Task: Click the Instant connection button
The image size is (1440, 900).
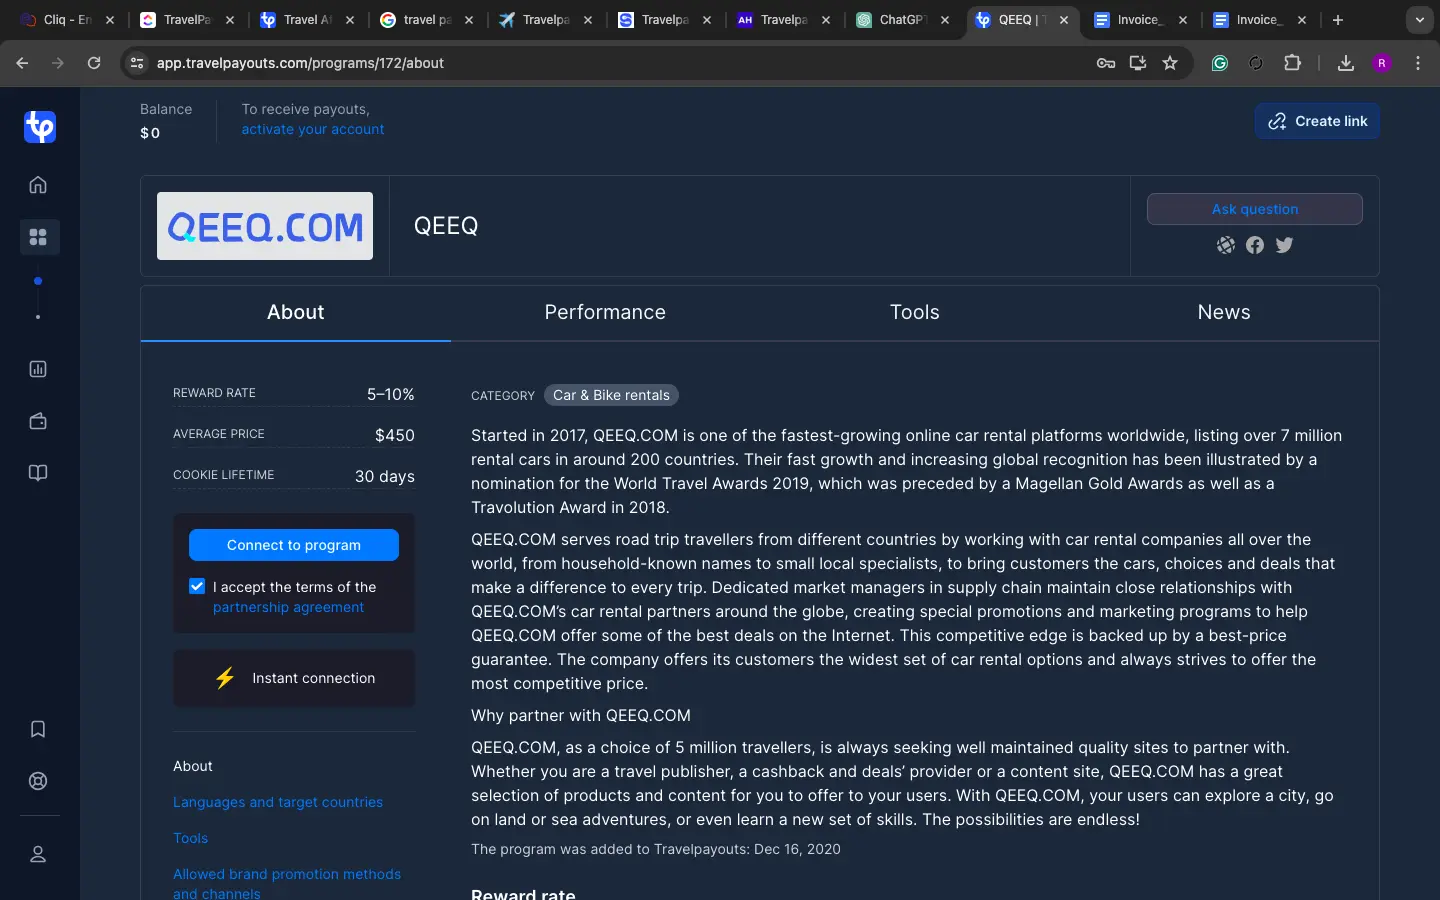Action: tap(294, 678)
